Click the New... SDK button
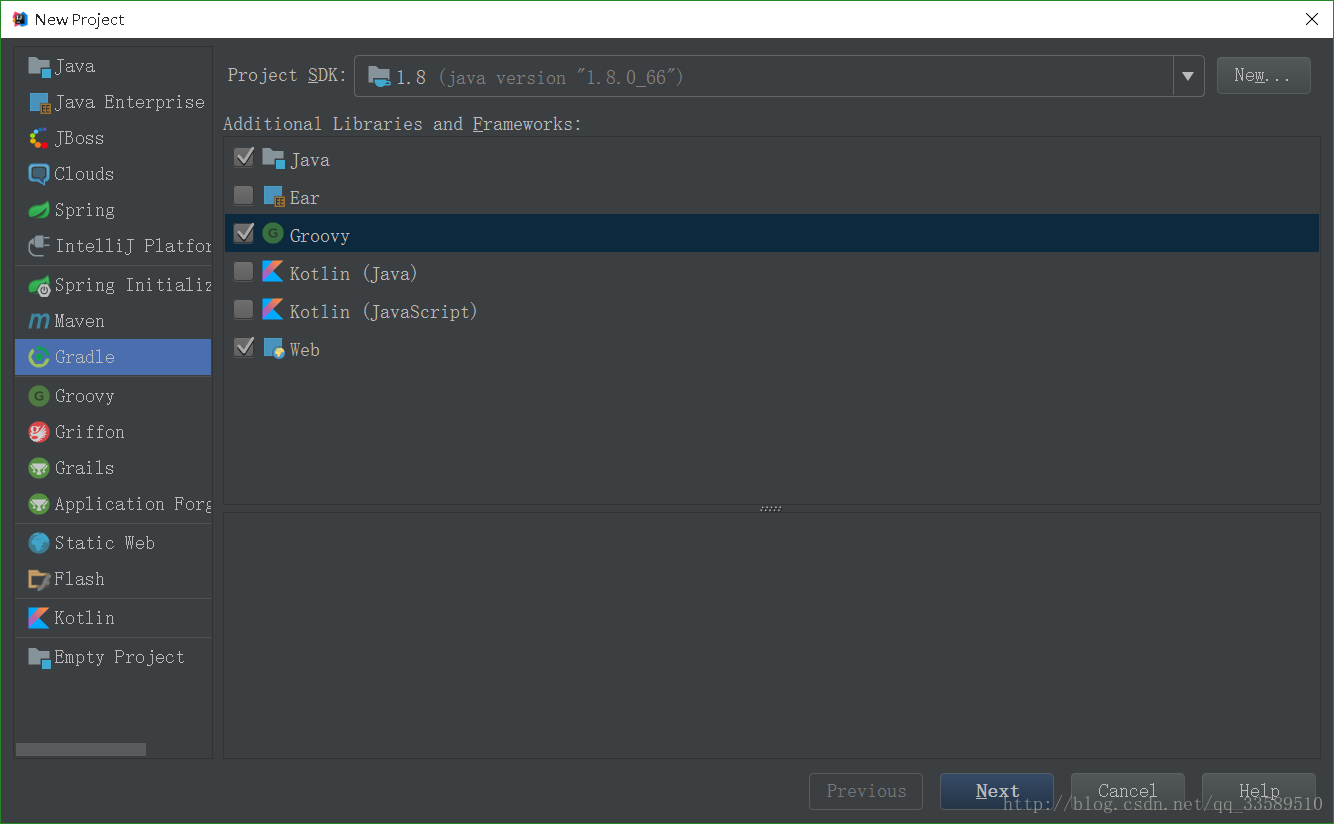The width and height of the screenshot is (1334, 824). click(x=1264, y=76)
